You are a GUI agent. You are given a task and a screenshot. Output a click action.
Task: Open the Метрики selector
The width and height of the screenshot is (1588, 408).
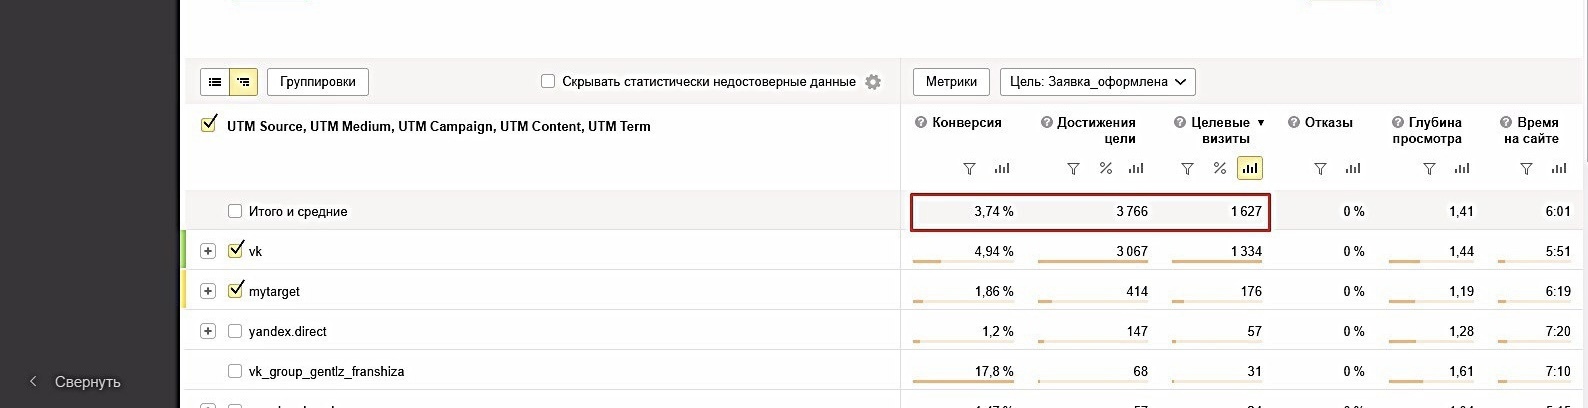[951, 82]
